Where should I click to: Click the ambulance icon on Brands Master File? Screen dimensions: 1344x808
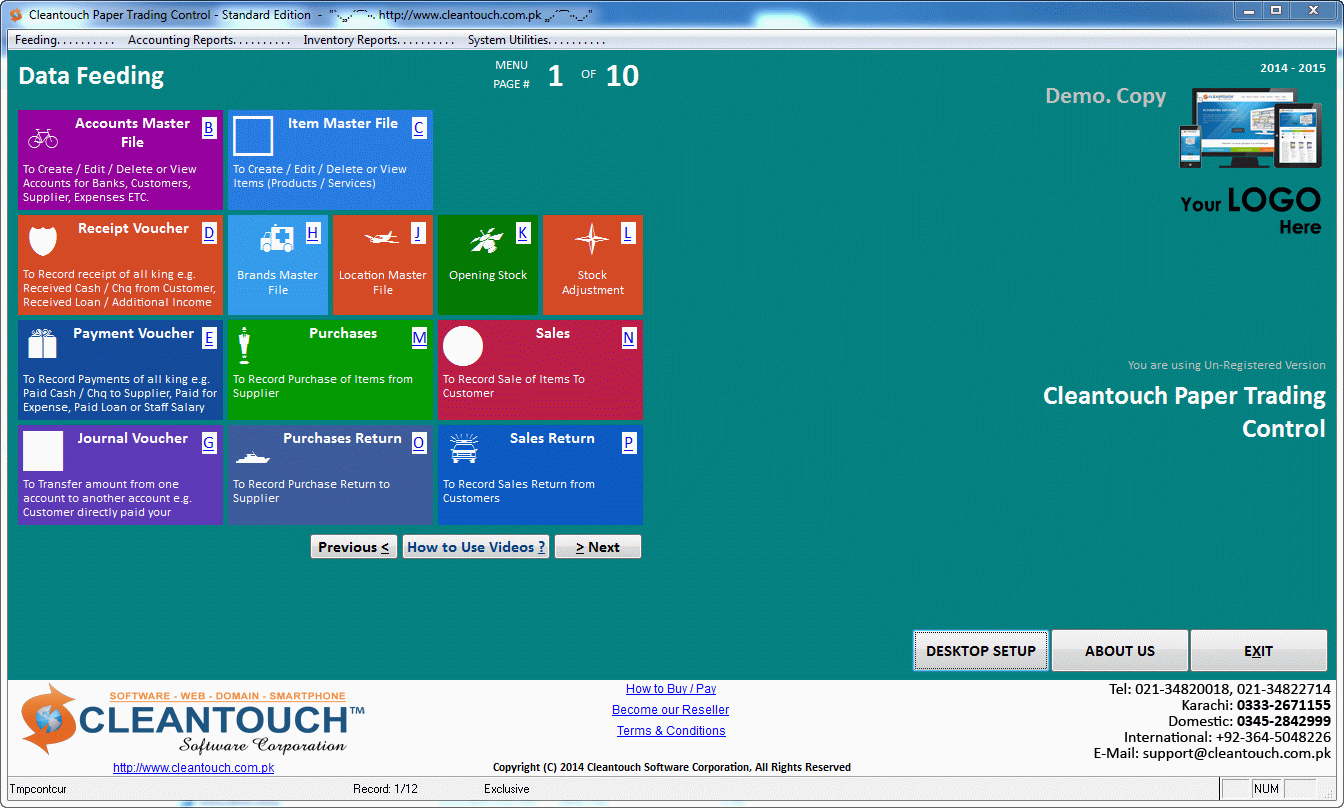coord(277,239)
